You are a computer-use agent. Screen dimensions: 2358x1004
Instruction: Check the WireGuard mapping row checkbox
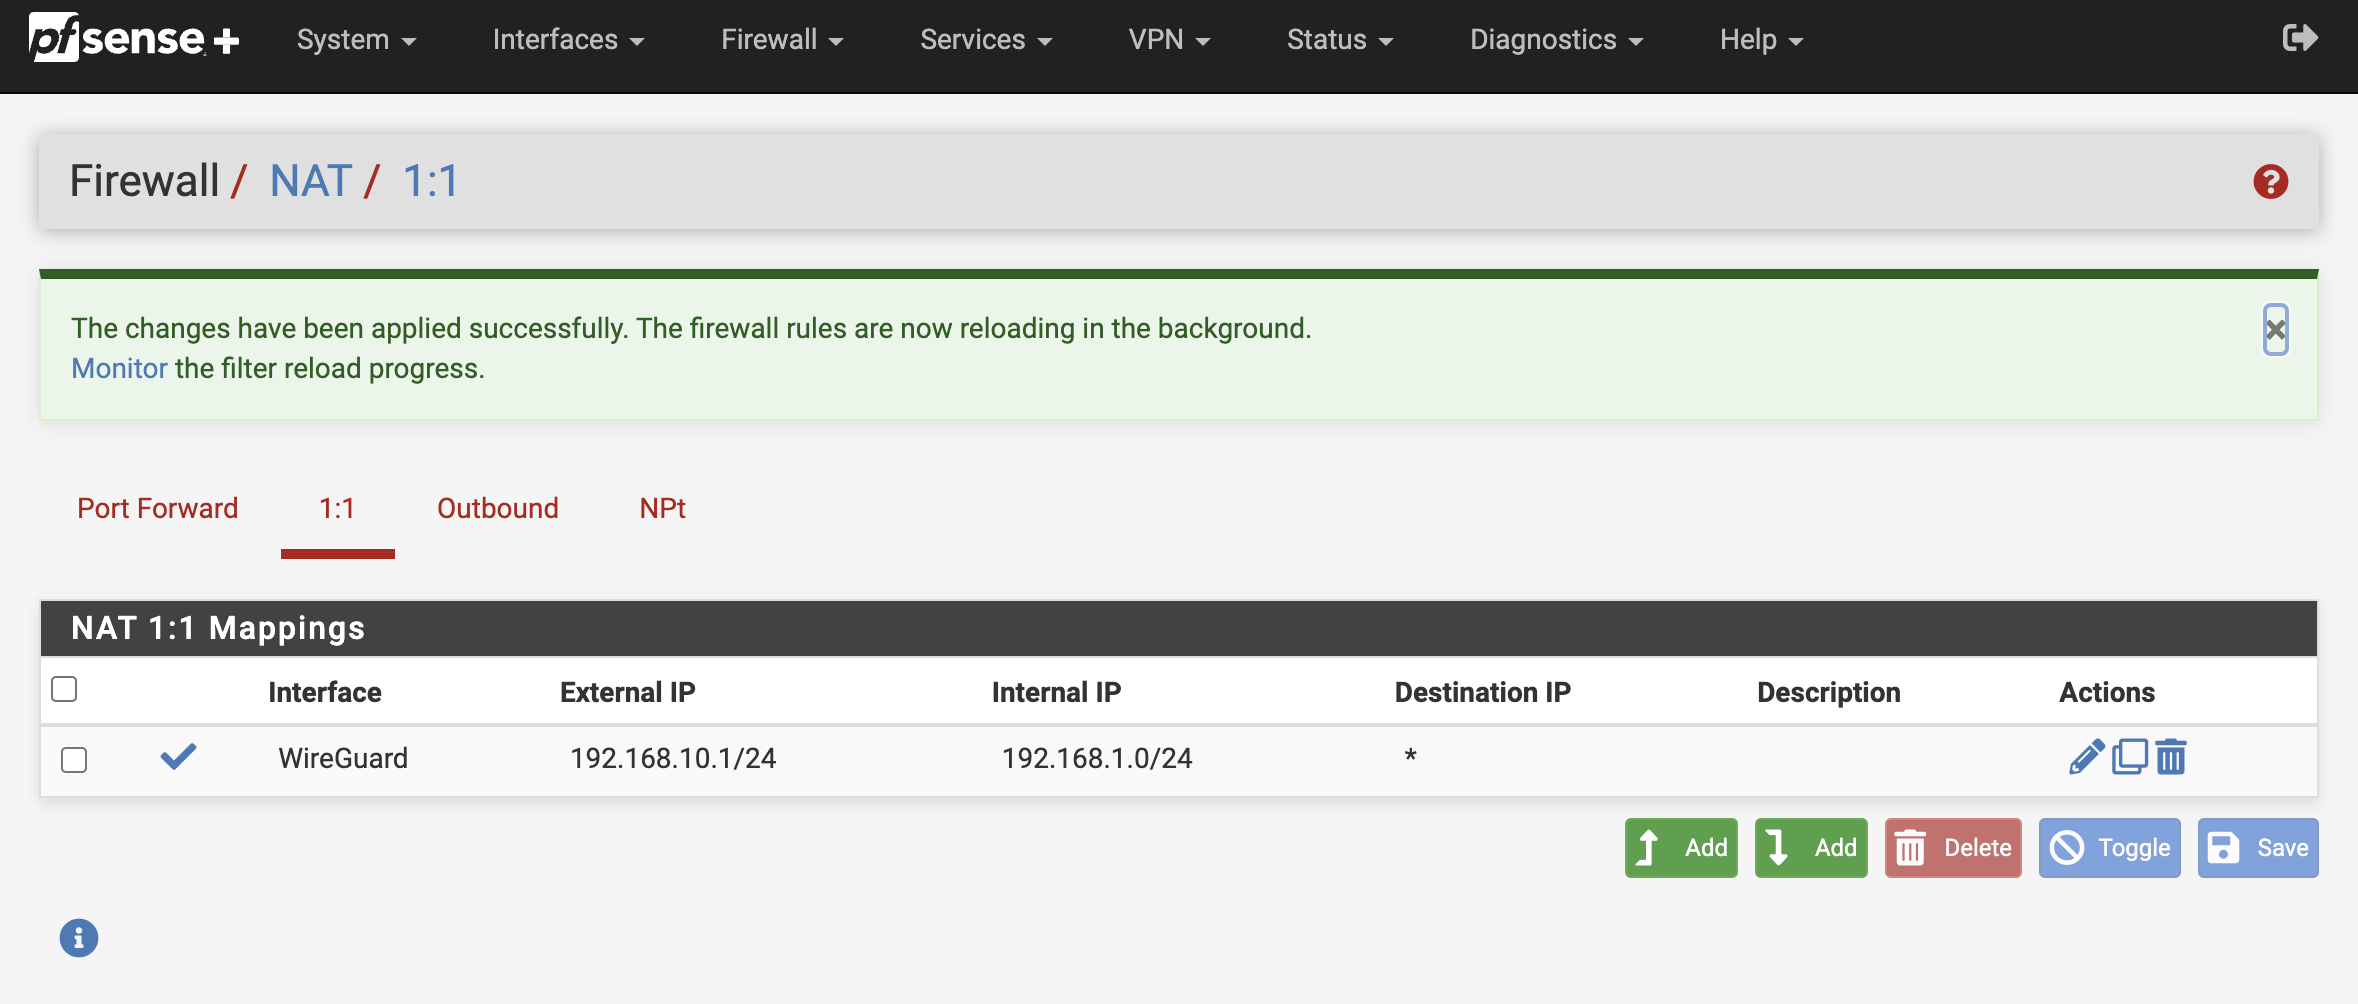(74, 760)
